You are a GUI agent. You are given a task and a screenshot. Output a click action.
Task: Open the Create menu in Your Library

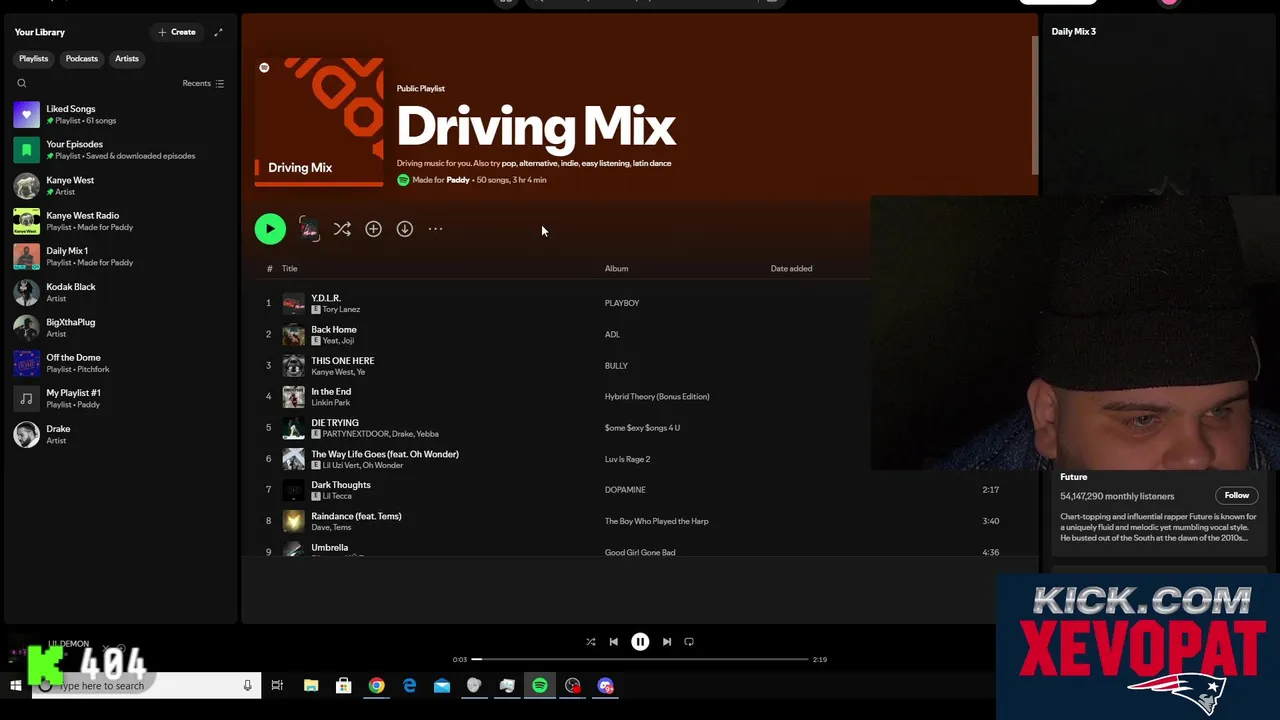177,32
